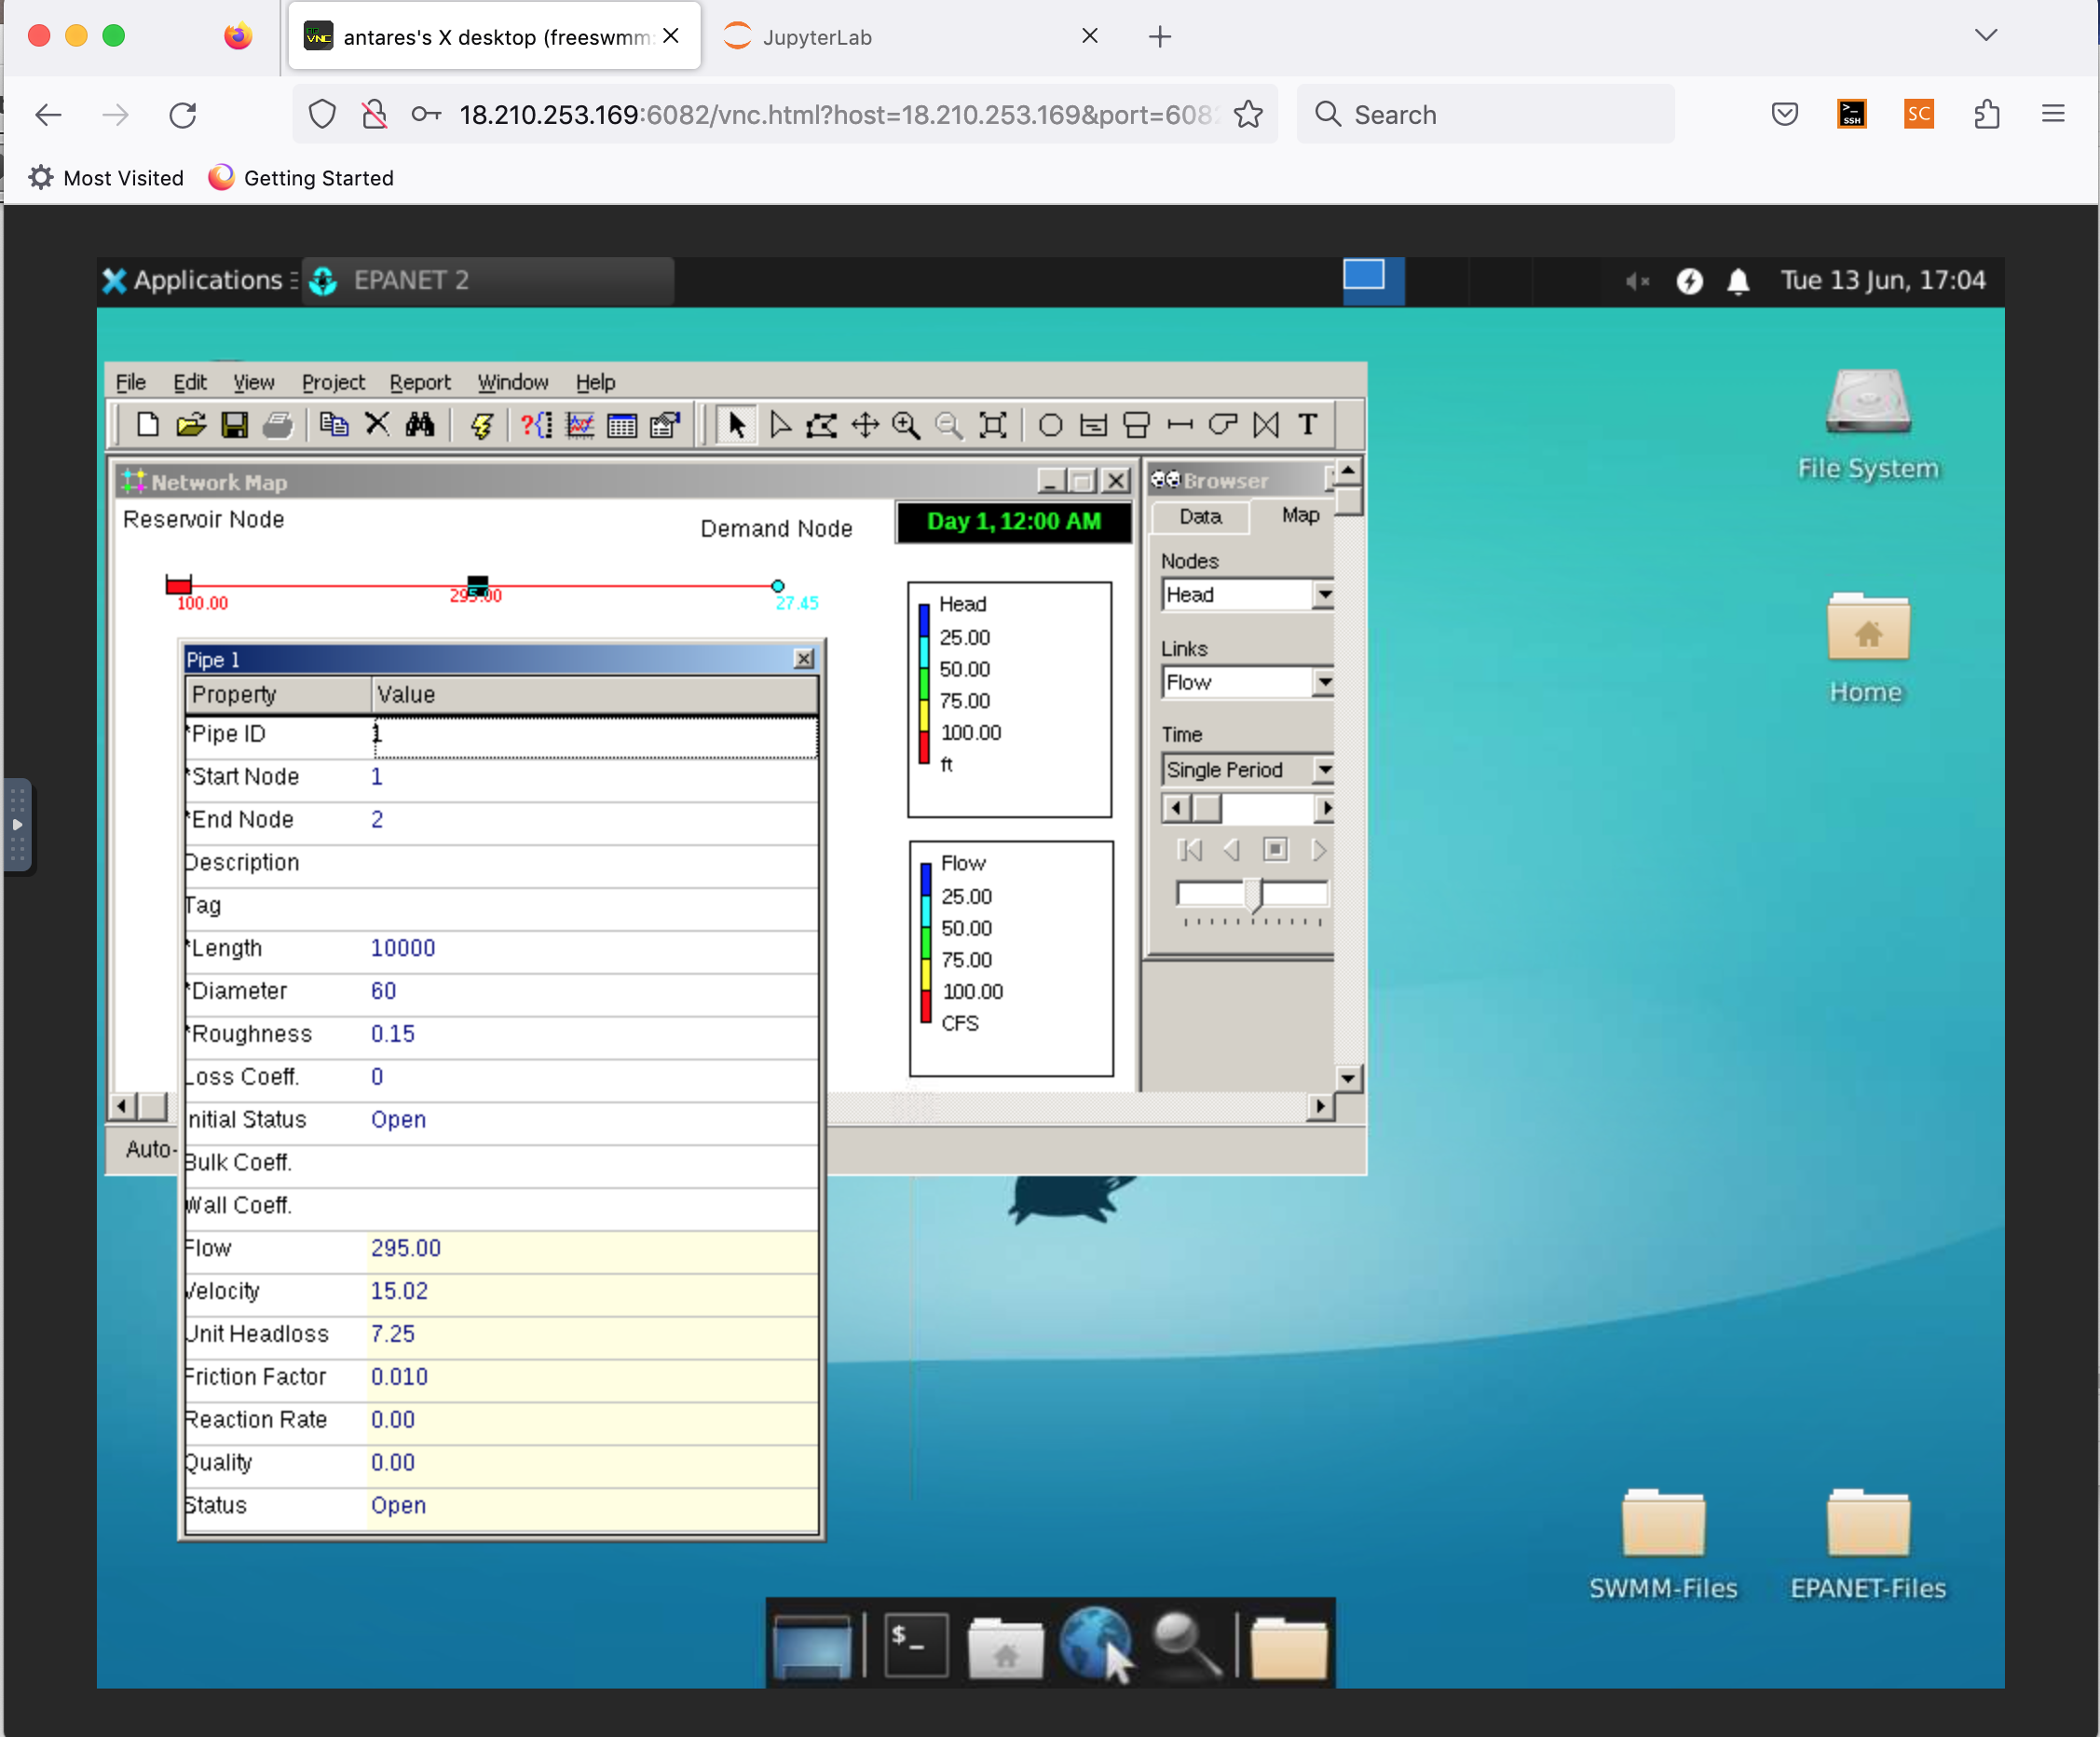
Task: Click the Stop playback button in Browser
Action: (1275, 850)
